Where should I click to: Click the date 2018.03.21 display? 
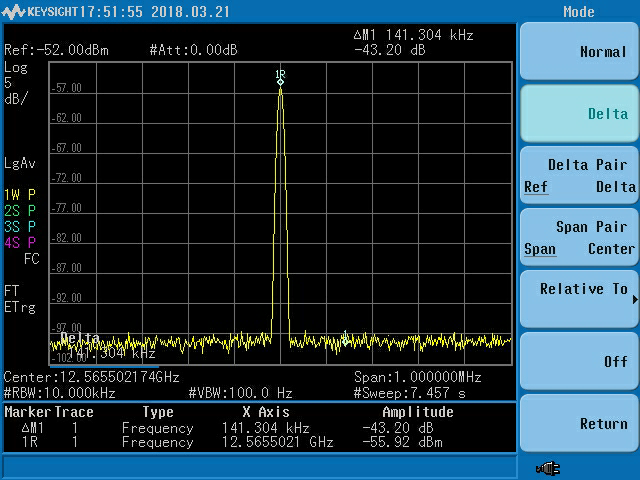pyautogui.click(x=190, y=12)
